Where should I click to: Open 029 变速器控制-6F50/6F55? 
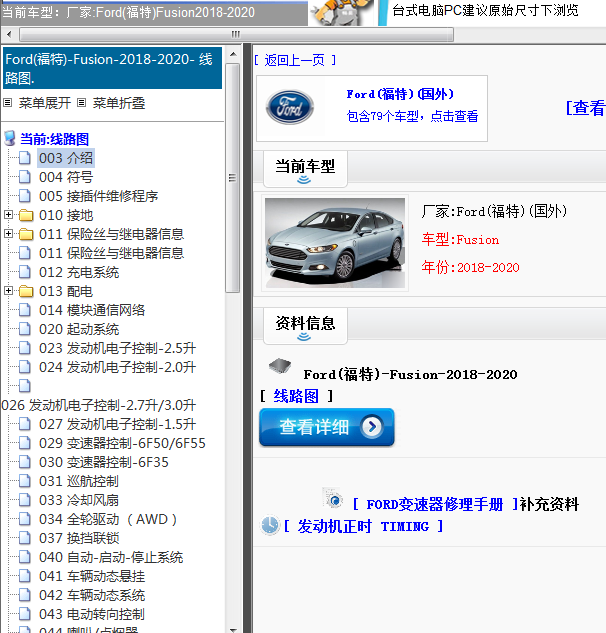[x=122, y=443]
